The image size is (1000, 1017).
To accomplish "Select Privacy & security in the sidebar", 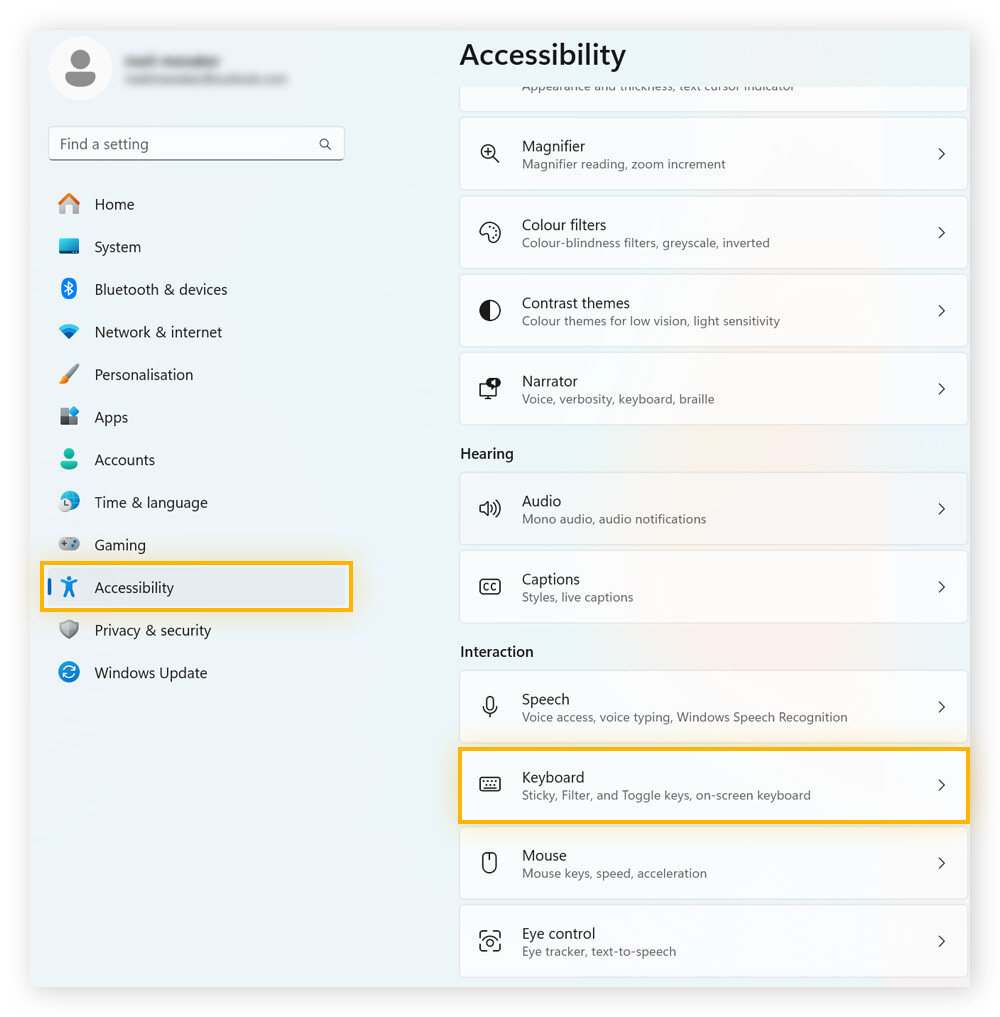I will tap(152, 630).
